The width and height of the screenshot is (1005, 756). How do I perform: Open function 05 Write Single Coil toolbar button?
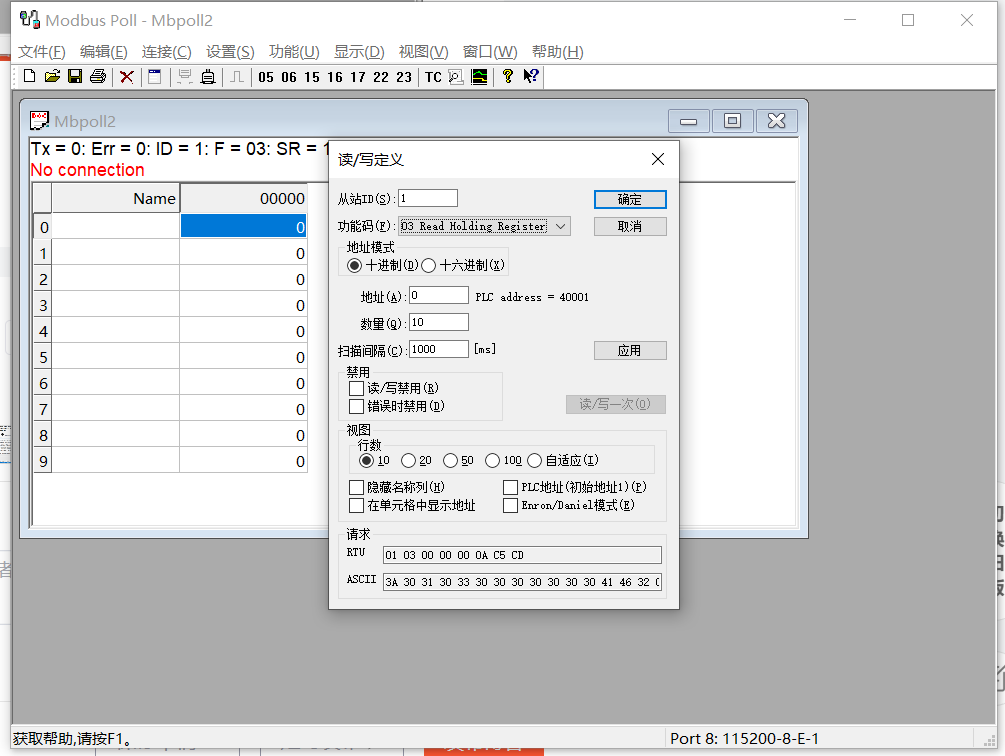coord(266,76)
